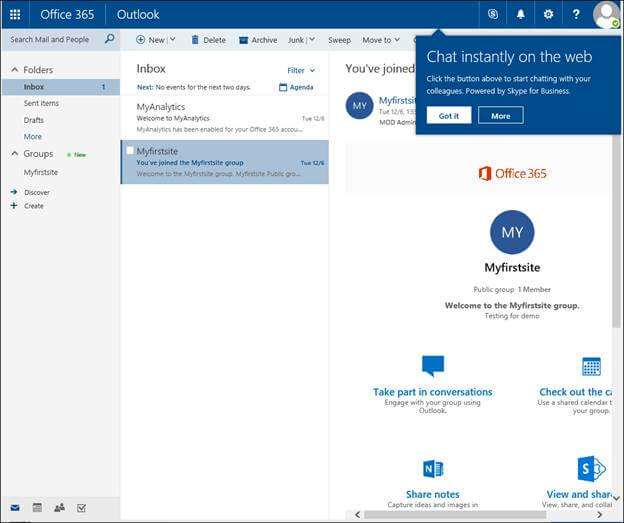Image resolution: width=624 pixels, height=523 pixels.
Task: Click the Office 365 header title
Action: click(67, 14)
